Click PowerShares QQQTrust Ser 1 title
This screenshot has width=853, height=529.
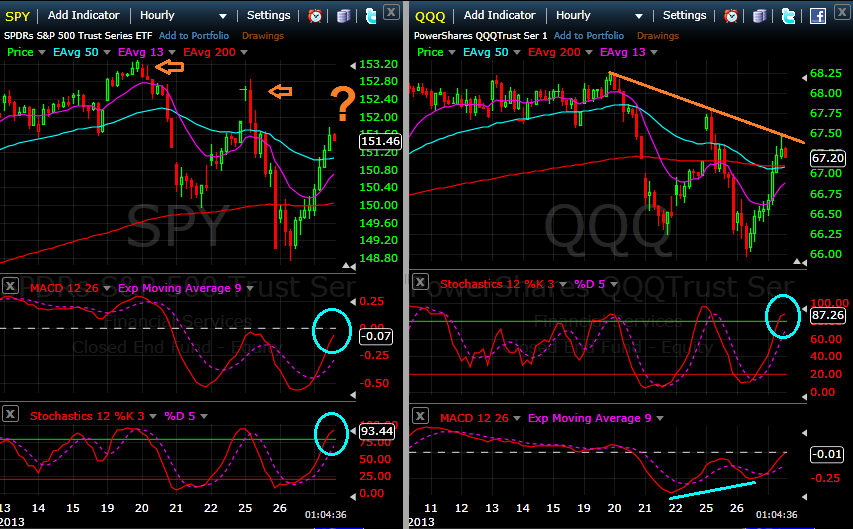480,36
